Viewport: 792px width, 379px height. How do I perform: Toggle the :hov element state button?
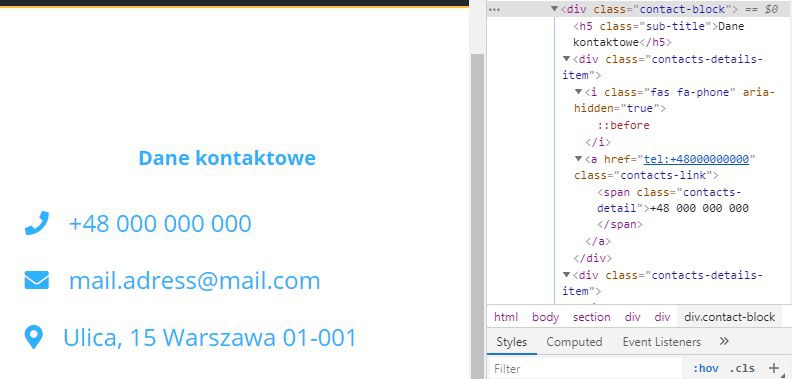[x=705, y=368]
